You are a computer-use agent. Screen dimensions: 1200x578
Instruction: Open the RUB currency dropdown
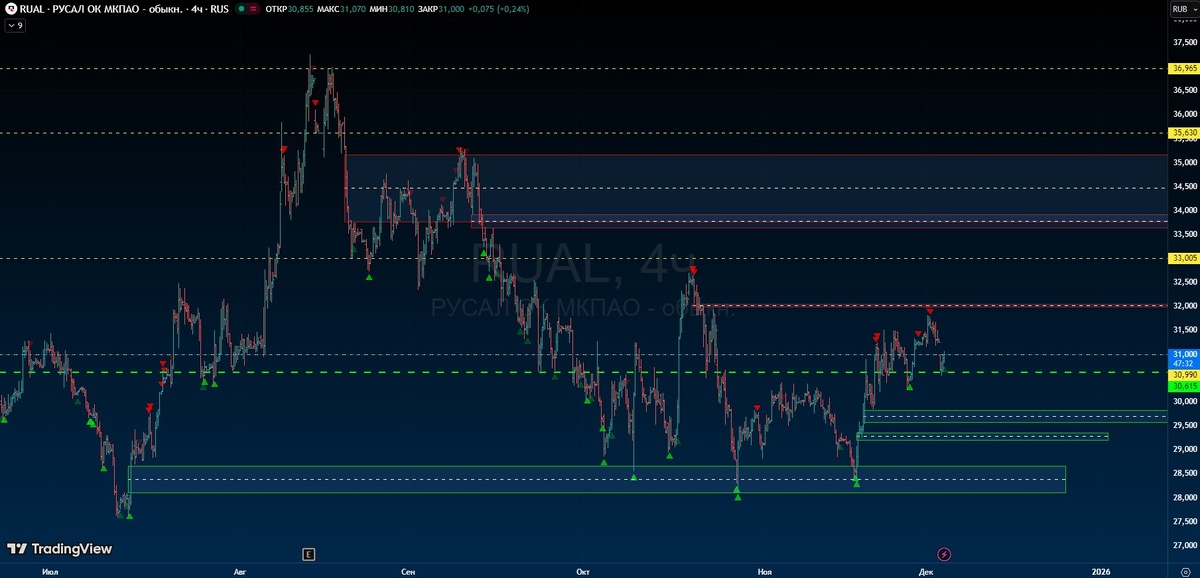click(1183, 8)
